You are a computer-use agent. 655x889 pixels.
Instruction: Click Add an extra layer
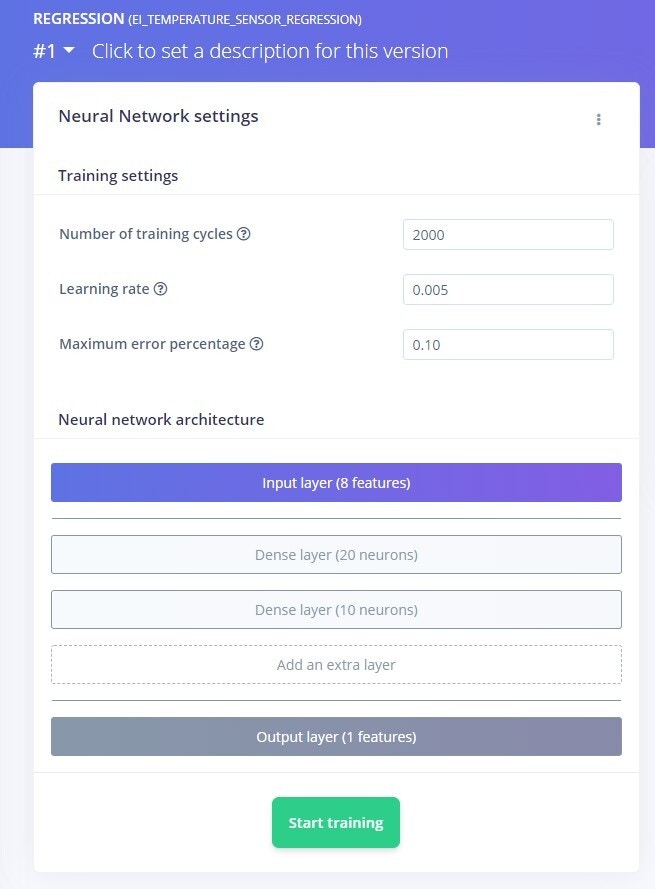(x=336, y=664)
